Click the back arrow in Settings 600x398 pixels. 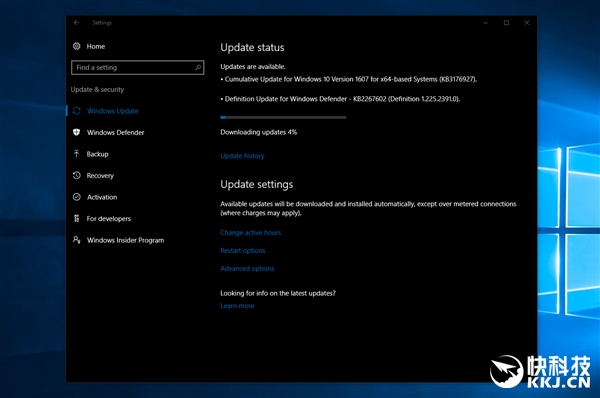tap(77, 23)
